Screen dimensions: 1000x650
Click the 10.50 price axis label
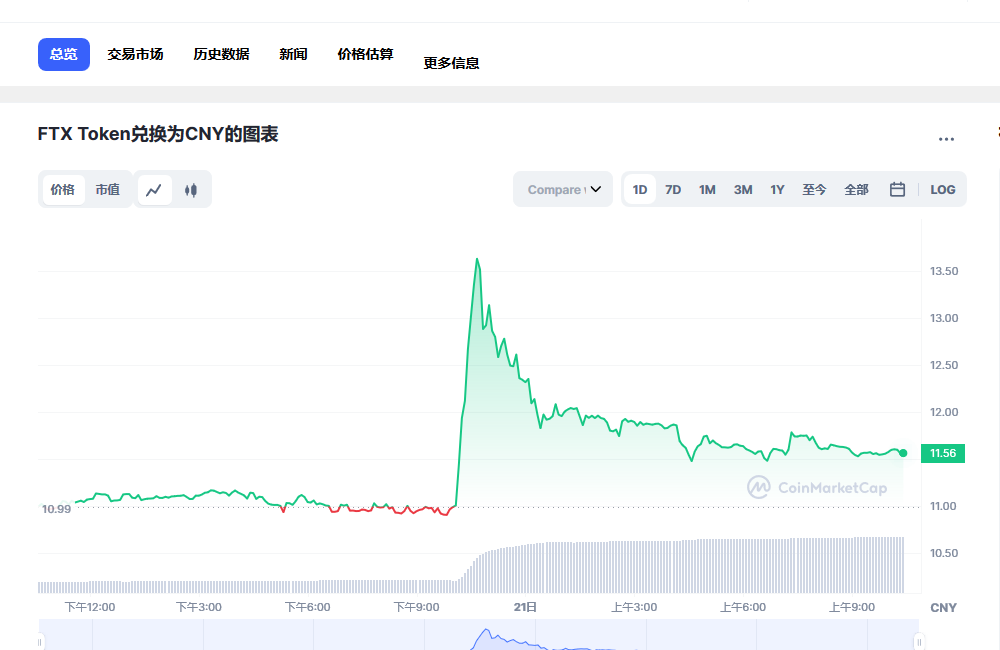944,553
